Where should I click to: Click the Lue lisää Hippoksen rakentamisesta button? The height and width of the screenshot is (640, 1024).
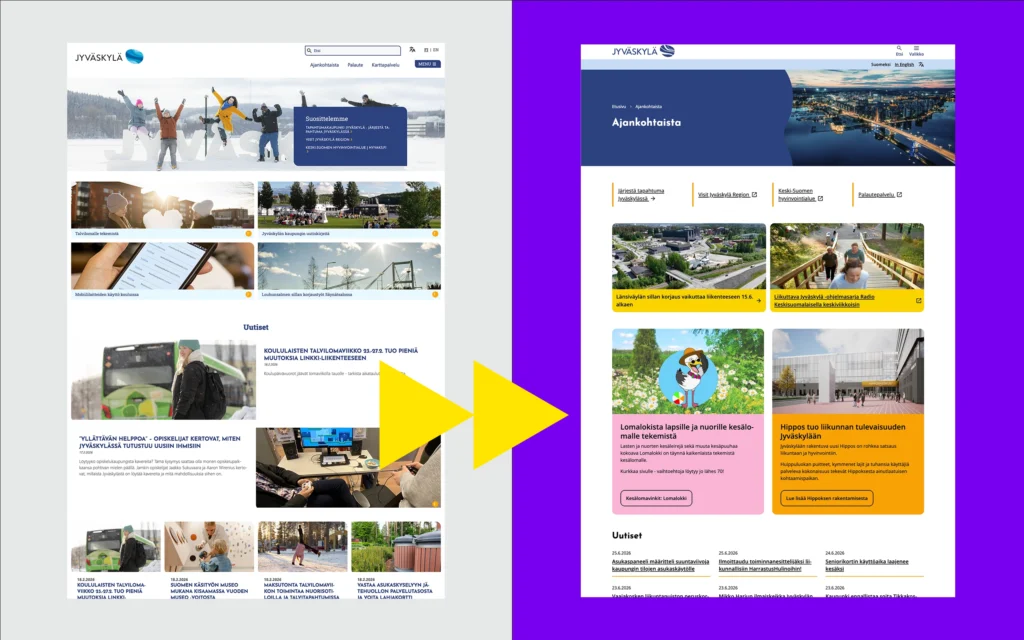826,498
